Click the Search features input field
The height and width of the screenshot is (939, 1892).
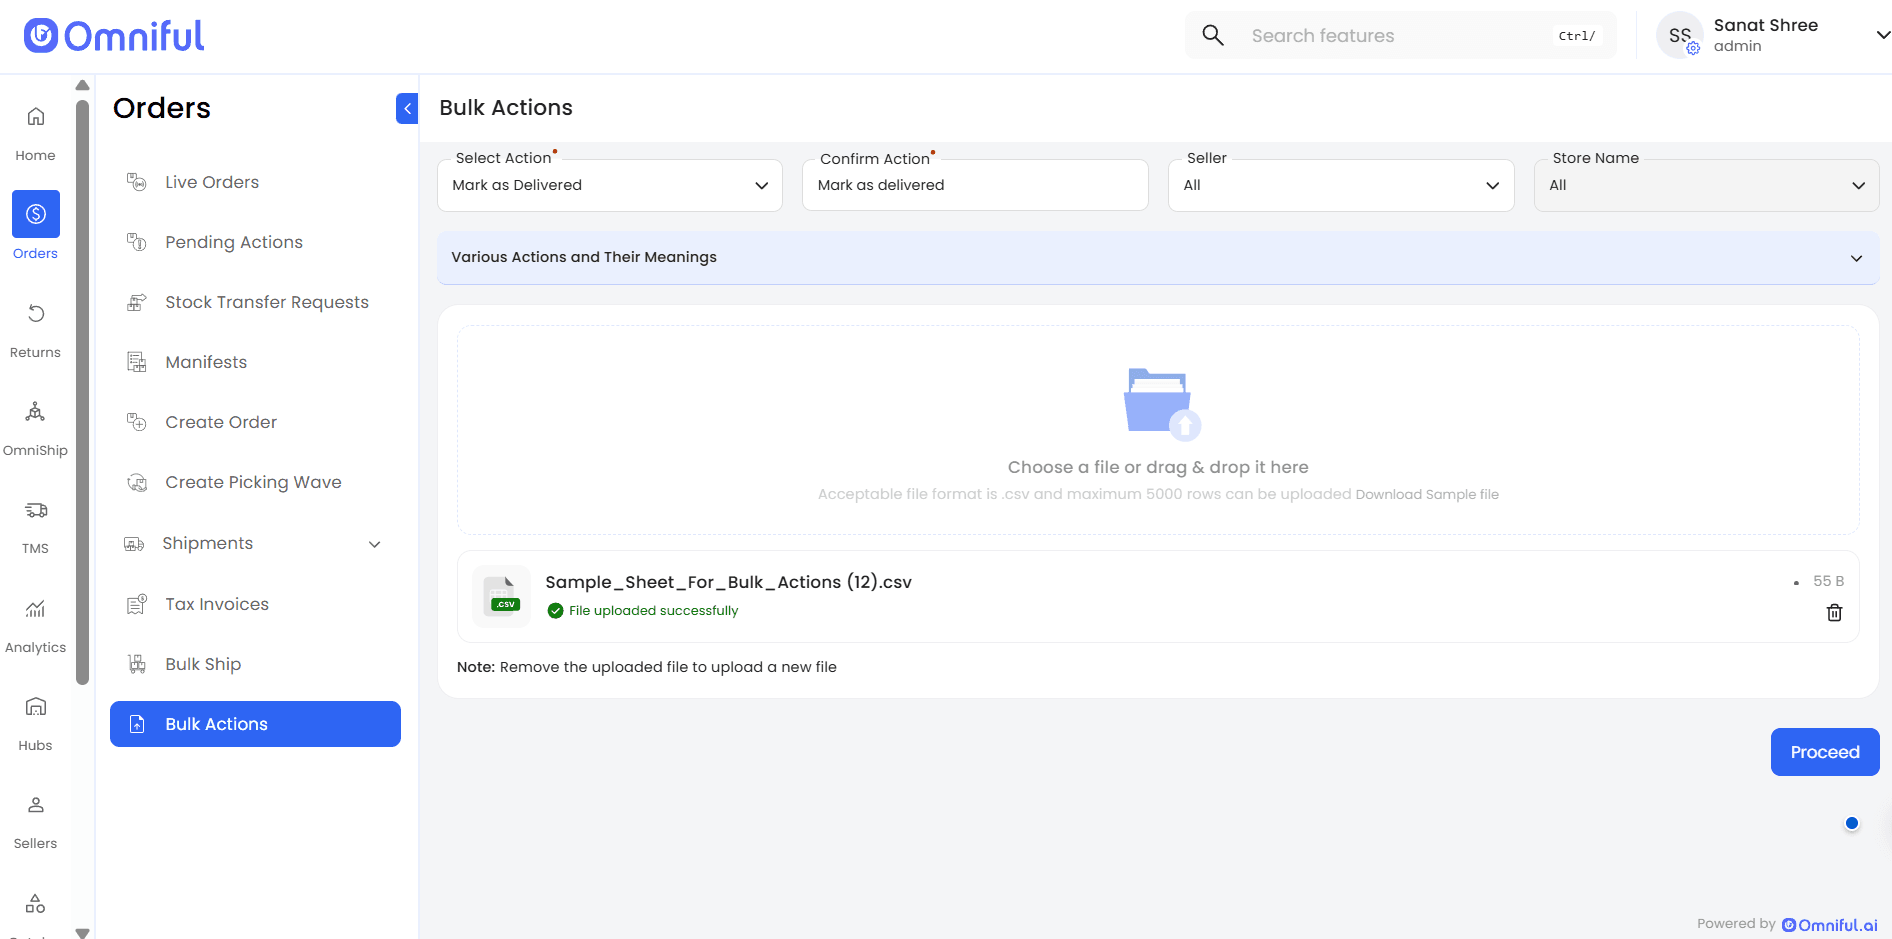1395,36
